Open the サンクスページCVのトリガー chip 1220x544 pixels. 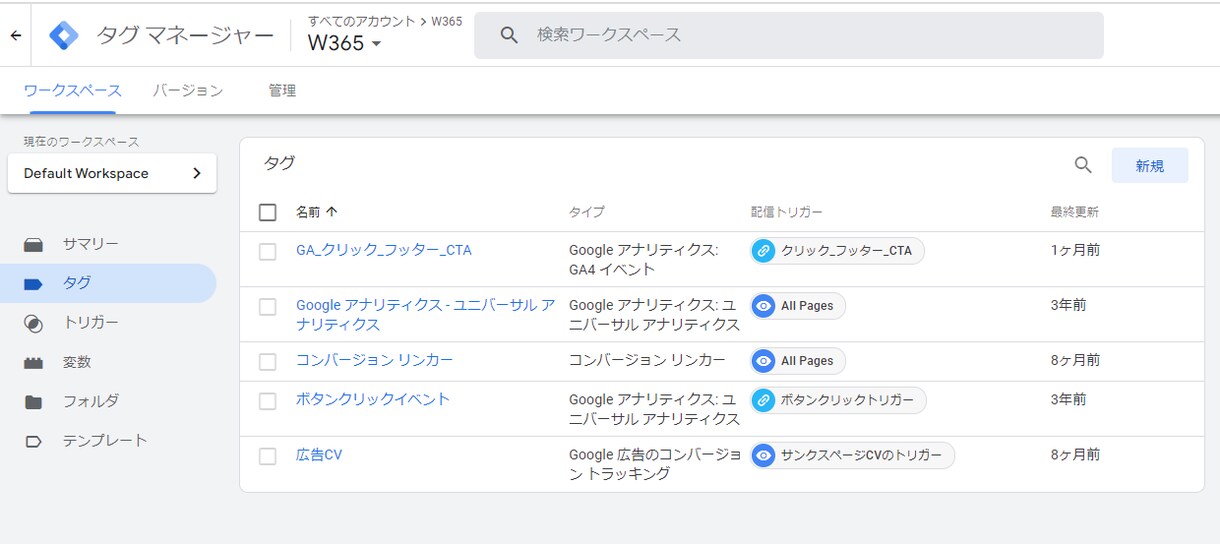coord(853,455)
